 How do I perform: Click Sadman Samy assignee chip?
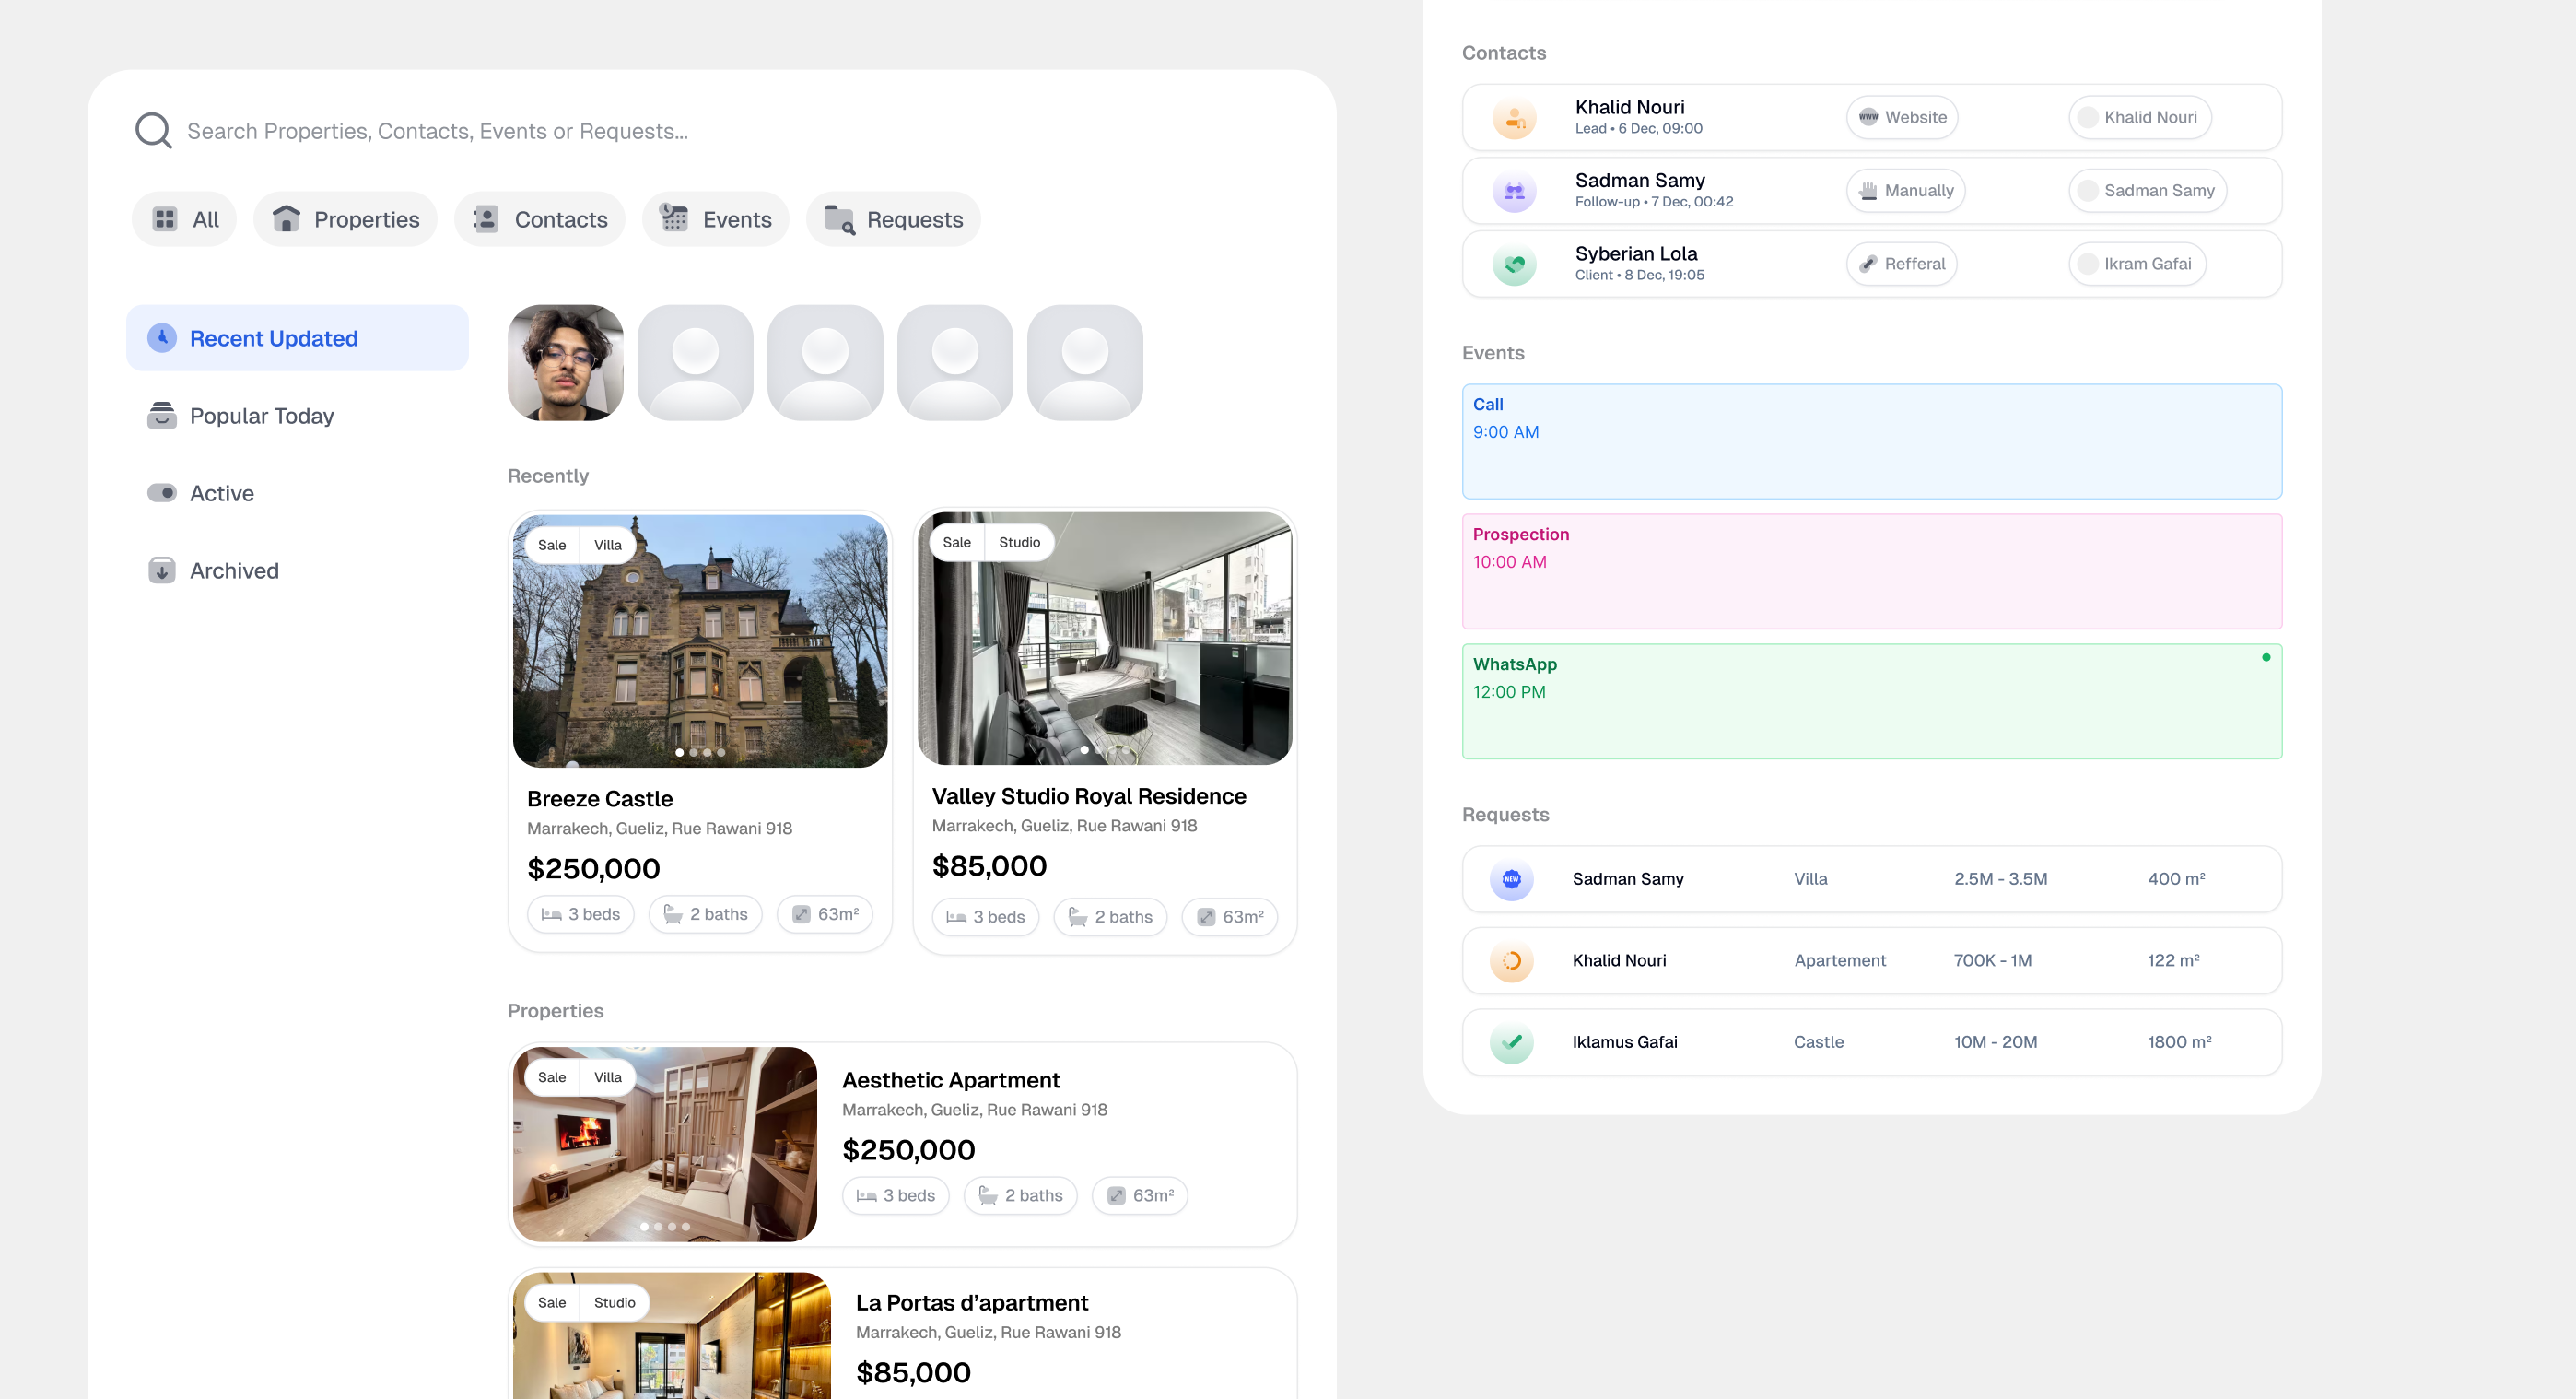click(2148, 190)
